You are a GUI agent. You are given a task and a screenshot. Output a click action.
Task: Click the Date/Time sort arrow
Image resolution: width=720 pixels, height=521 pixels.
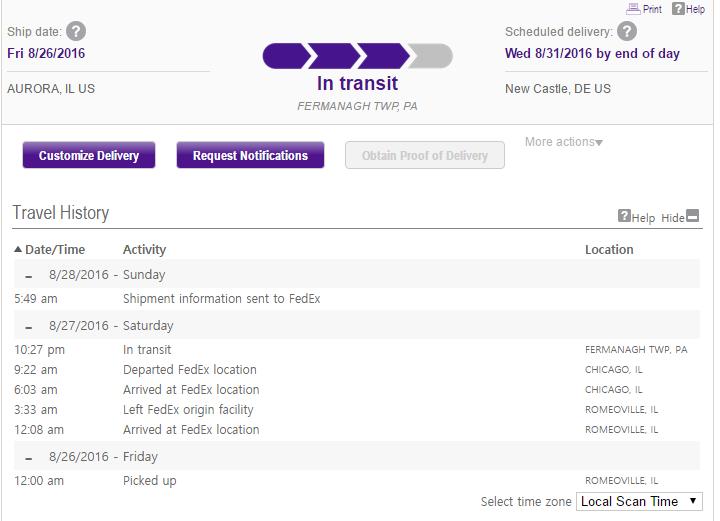[18, 250]
